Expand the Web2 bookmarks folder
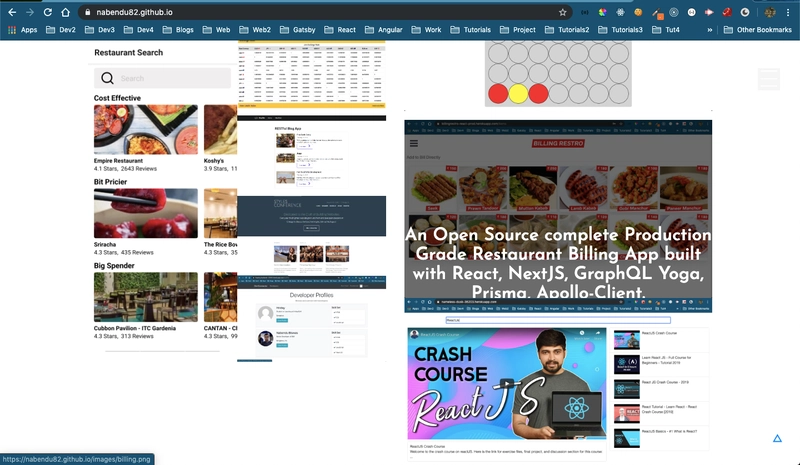800x465 pixels. coord(255,30)
